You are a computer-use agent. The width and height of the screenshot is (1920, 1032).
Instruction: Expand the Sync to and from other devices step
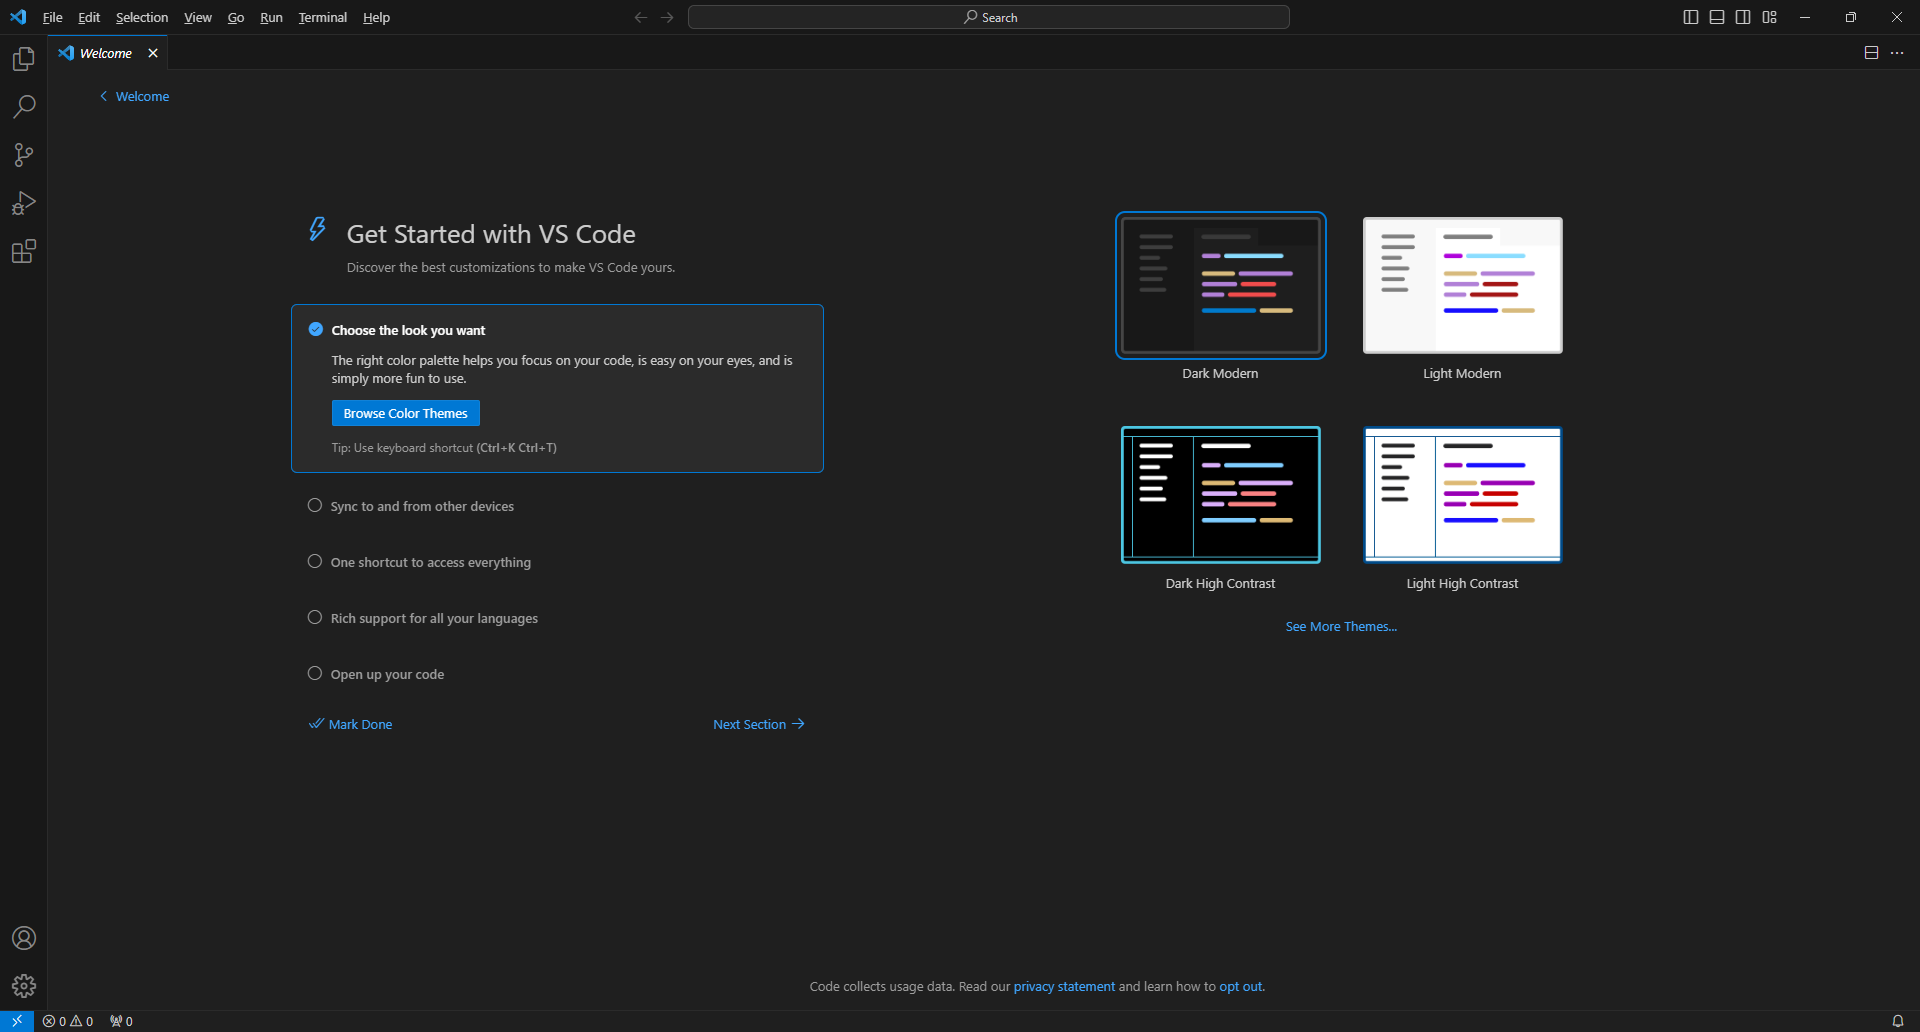click(x=422, y=506)
